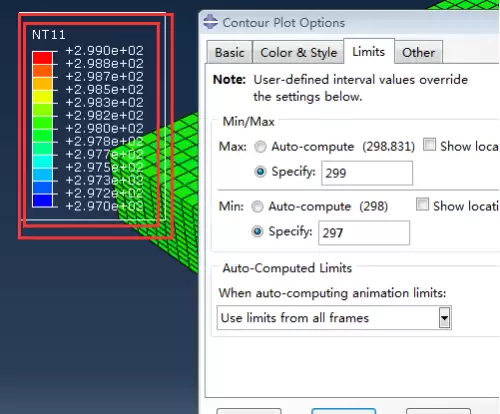Enable Show location checkbox for Max
The width and height of the screenshot is (500, 414).
pyautogui.click(x=429, y=145)
